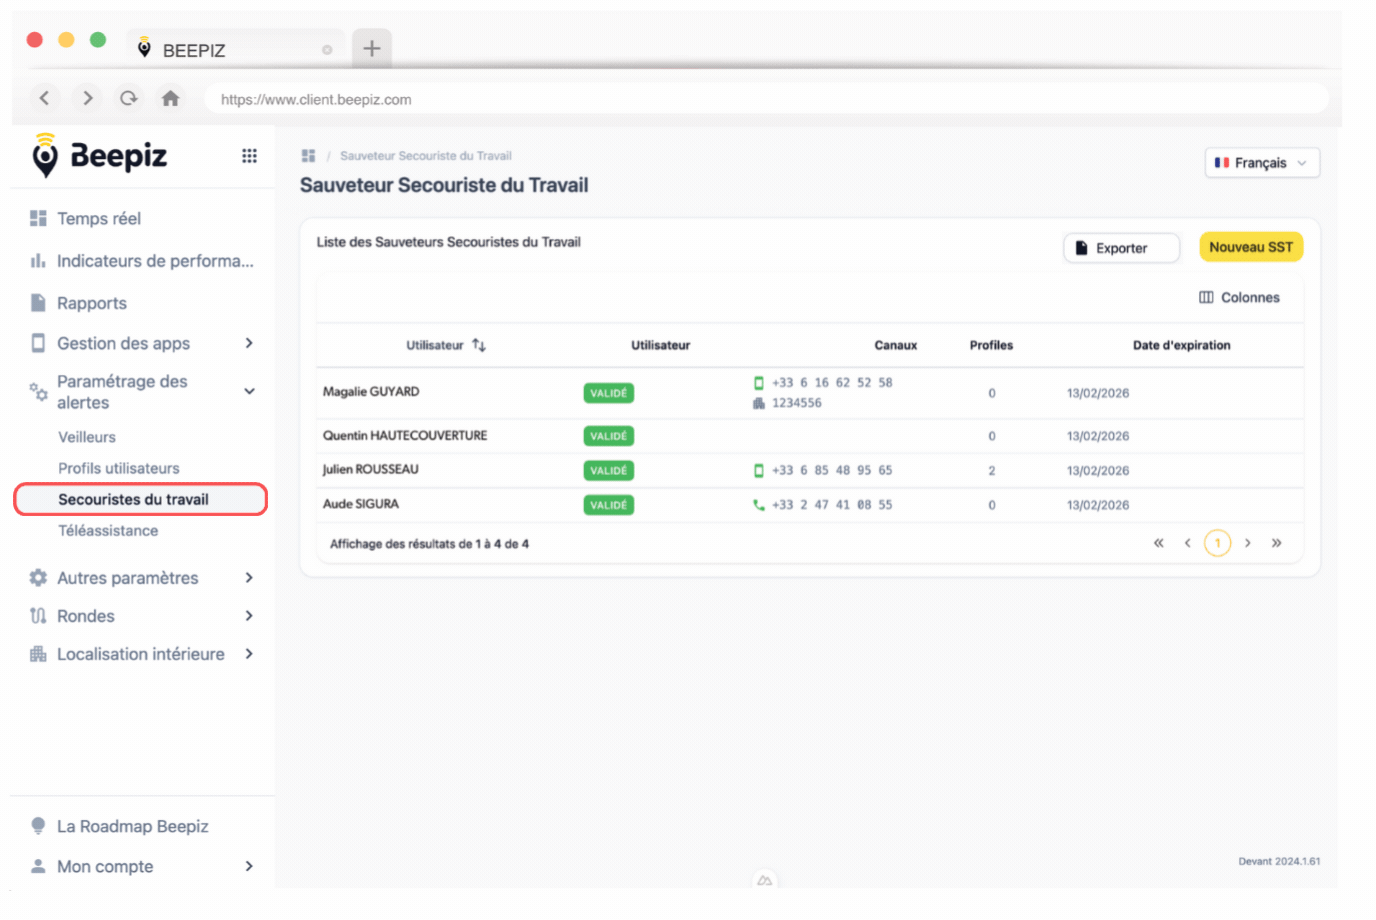Click the address bar URL field
Image resolution: width=1376 pixels, height=920 pixels.
[x=766, y=99]
